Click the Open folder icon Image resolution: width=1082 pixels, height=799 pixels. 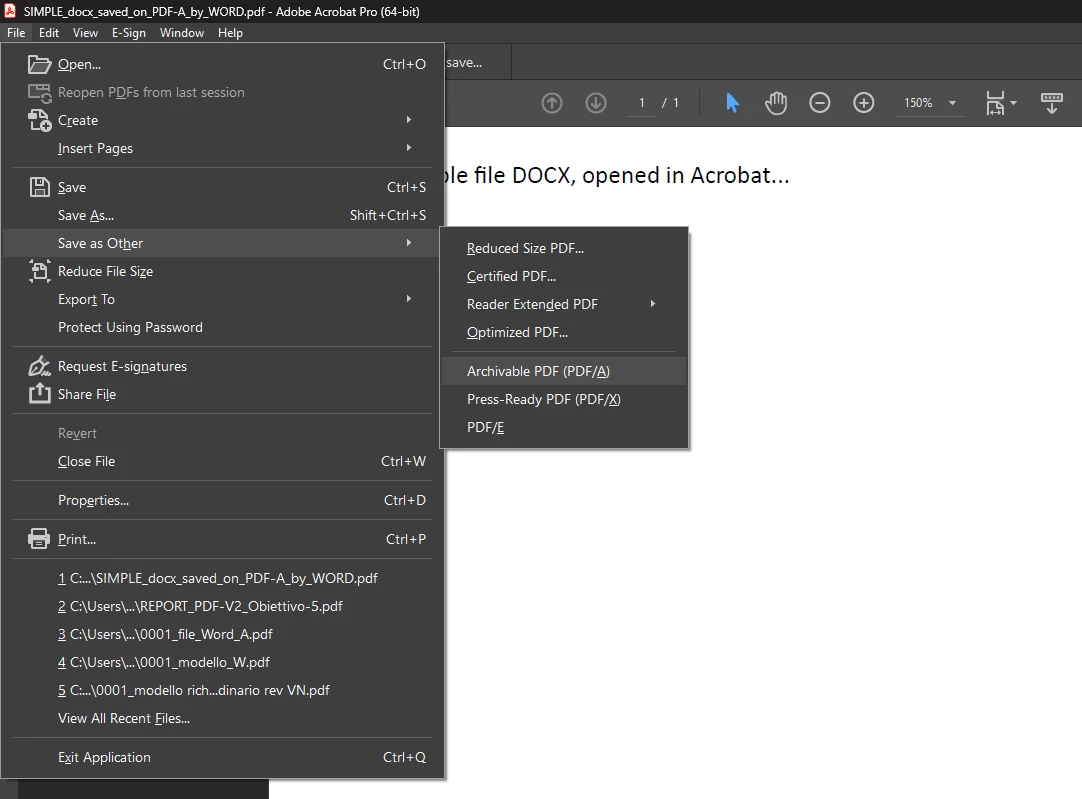tap(39, 64)
